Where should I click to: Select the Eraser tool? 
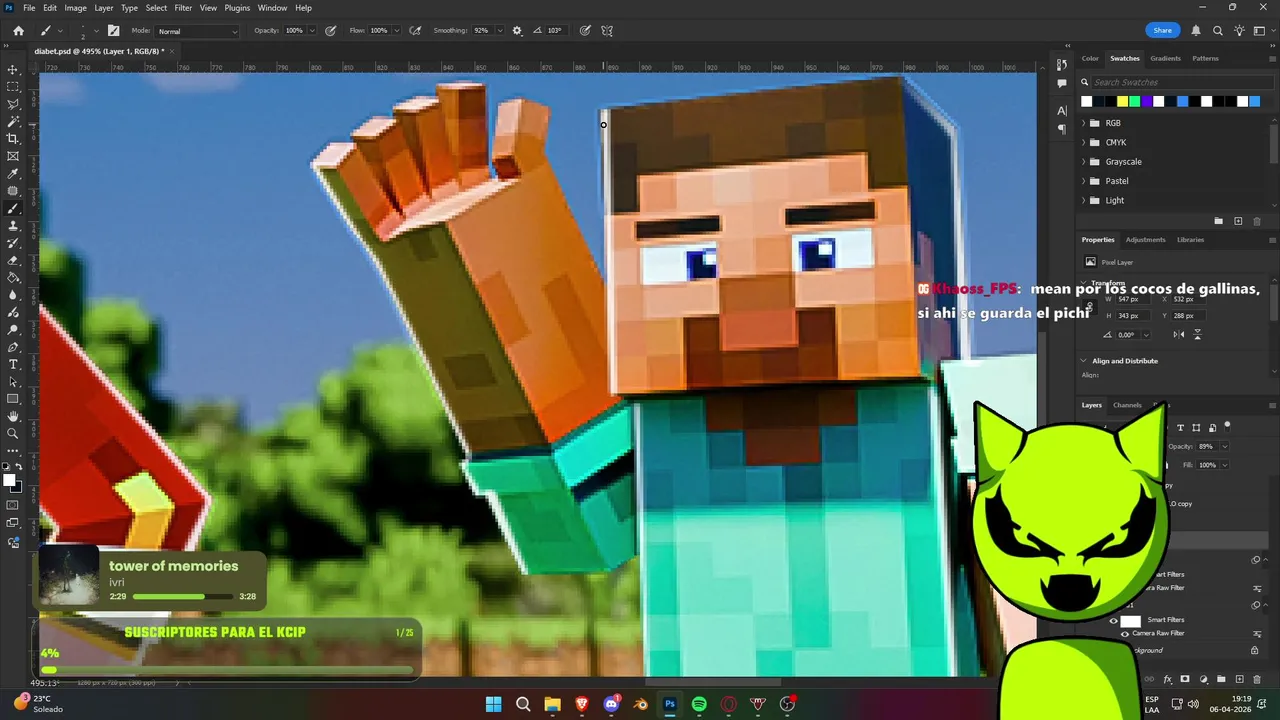pos(13,261)
